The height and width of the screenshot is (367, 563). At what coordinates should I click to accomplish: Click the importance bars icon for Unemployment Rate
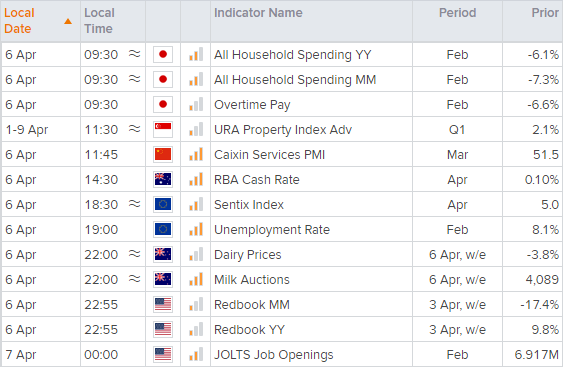[196, 229]
